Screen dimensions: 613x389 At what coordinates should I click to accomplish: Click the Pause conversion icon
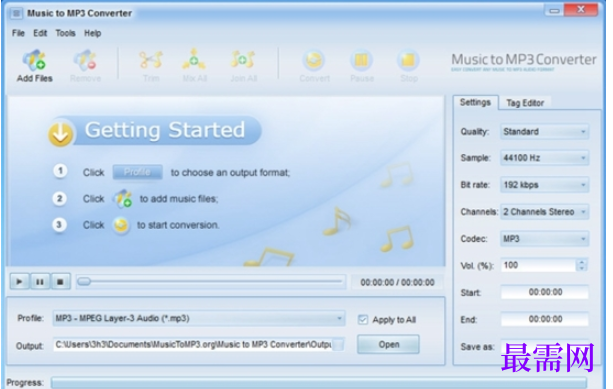coord(362,60)
